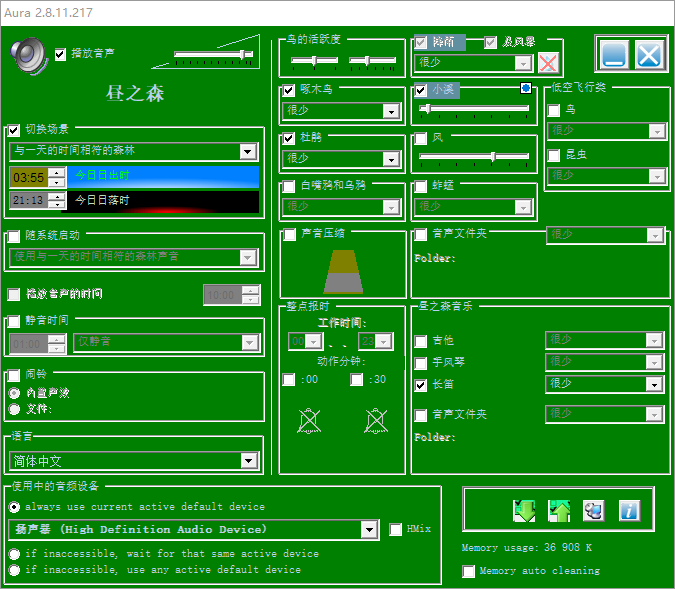Screen dimensions: 675x589
Task: Toggle 啄木鸟 checkbox
Action: click(288, 90)
